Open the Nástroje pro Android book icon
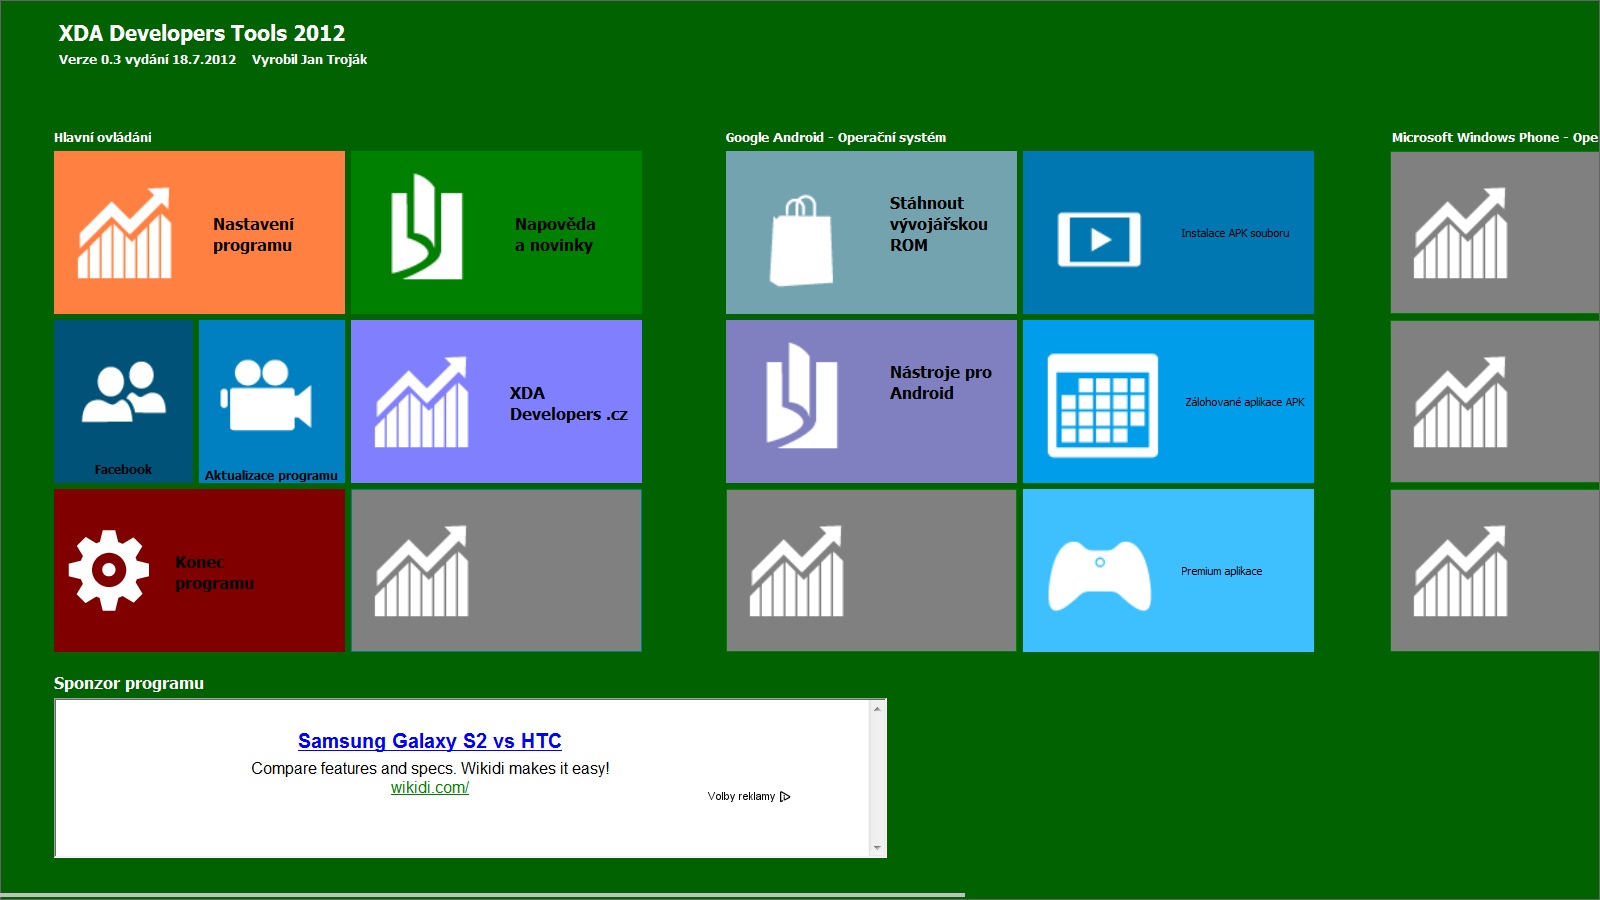 point(801,395)
